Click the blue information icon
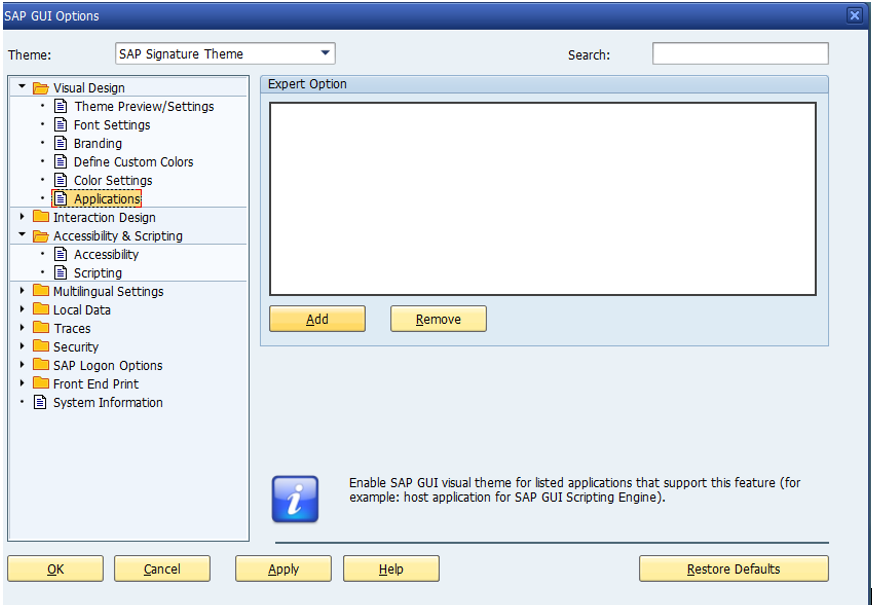Screen dimensions: 872x605 tap(295, 499)
